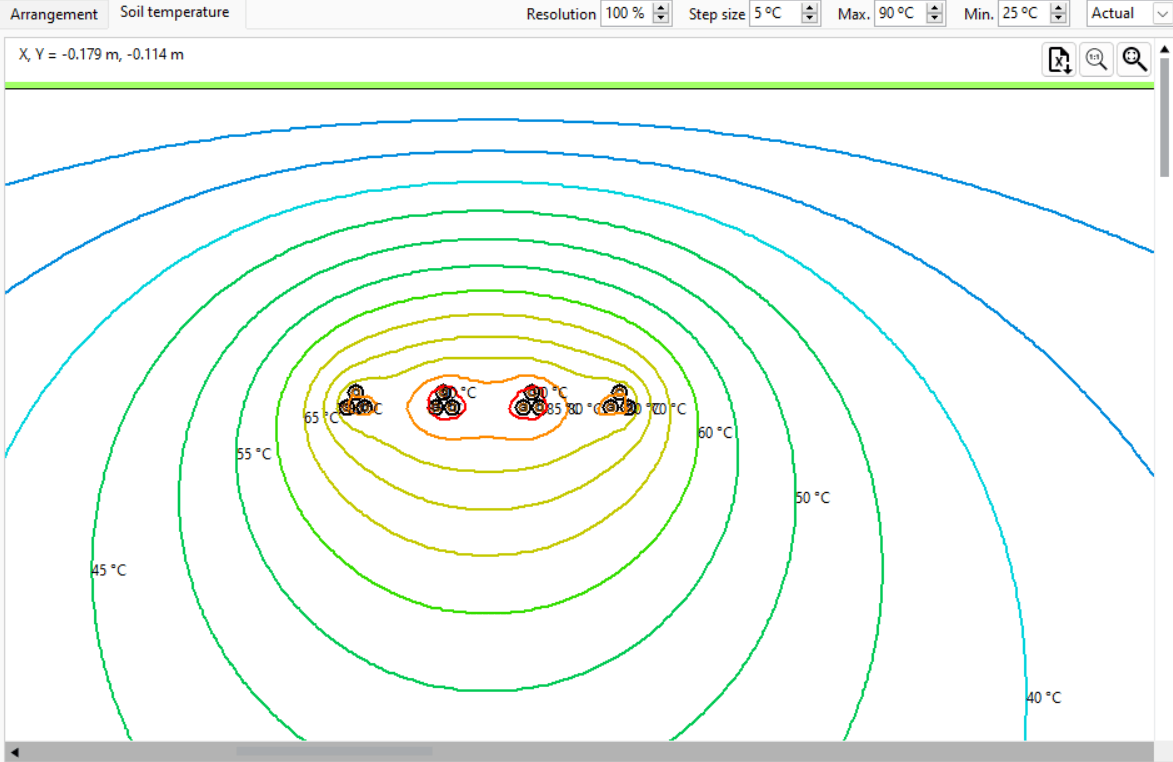The height and width of the screenshot is (762, 1173).
Task: Increase Resolution with the up arrow
Action: [661, 9]
